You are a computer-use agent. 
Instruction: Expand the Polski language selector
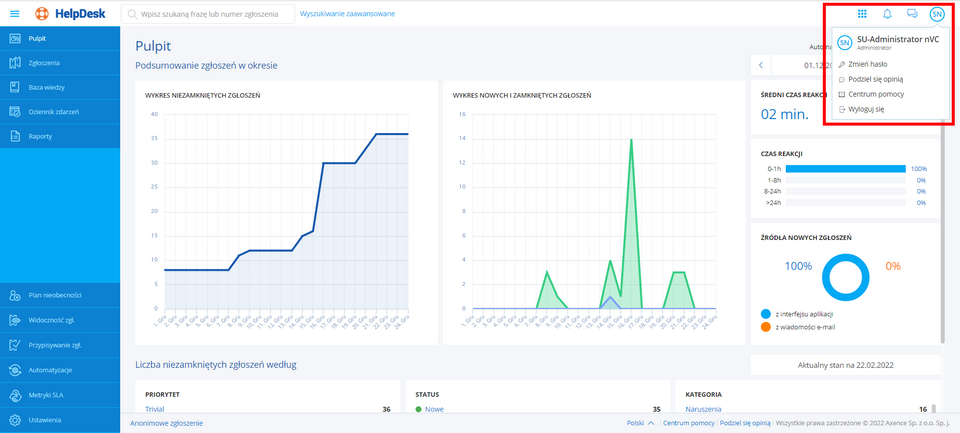tap(640, 423)
